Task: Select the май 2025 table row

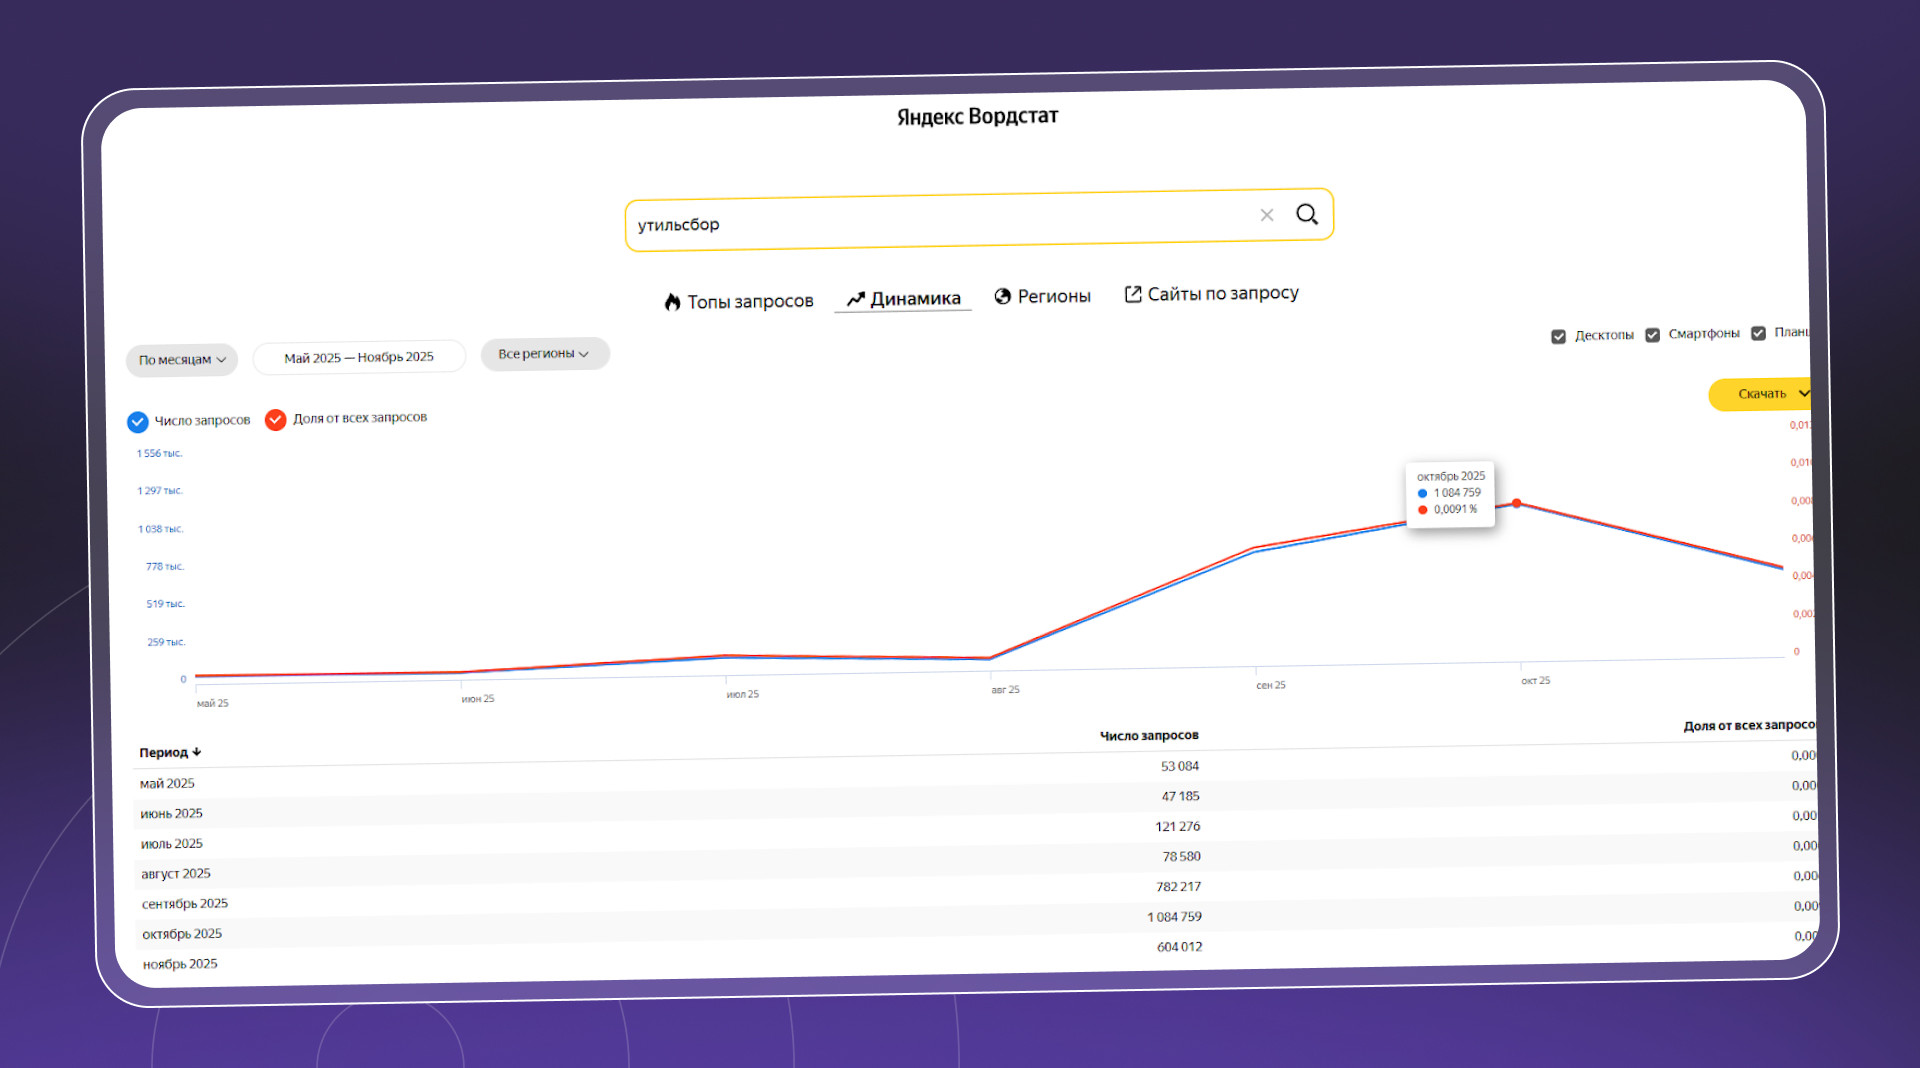Action: point(975,770)
